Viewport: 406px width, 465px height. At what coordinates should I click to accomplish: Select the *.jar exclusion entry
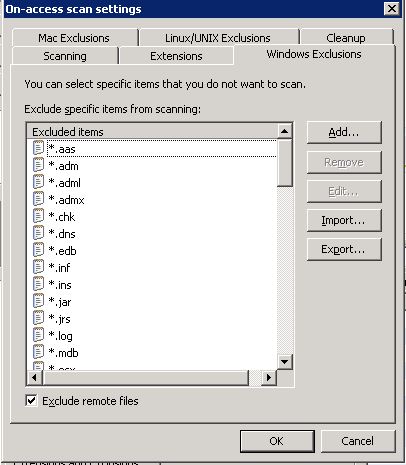click(60, 302)
